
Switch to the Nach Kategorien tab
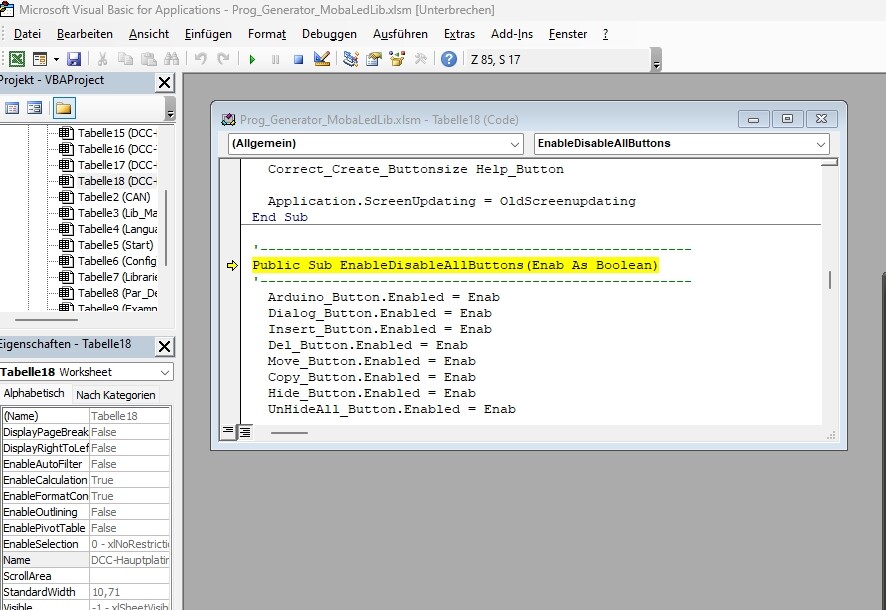pyautogui.click(x=116, y=395)
